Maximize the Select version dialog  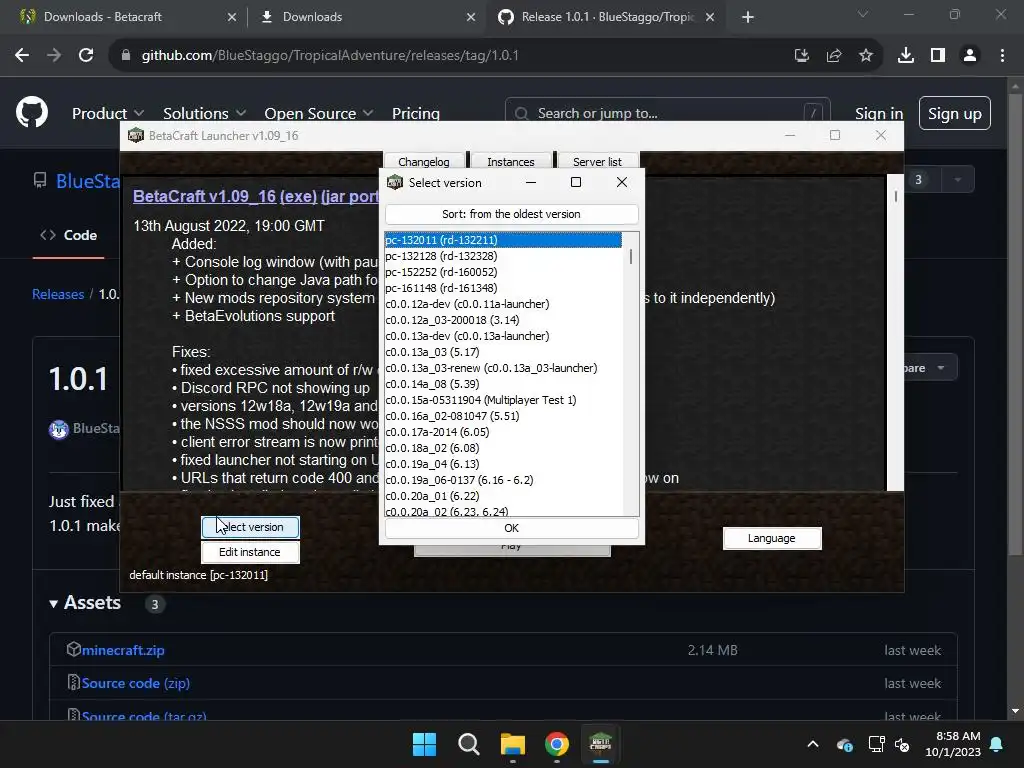point(575,182)
